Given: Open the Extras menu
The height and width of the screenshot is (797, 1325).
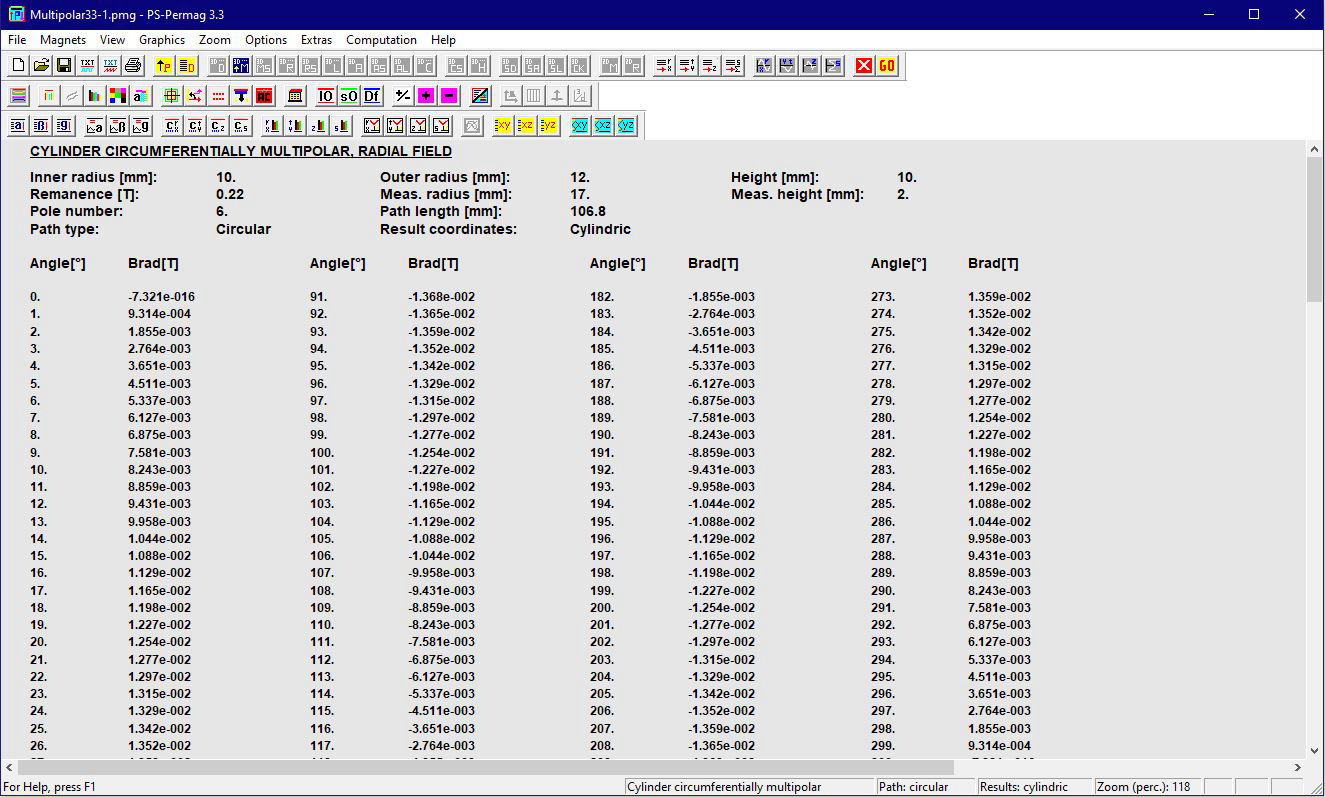Looking at the screenshot, I should pos(316,40).
